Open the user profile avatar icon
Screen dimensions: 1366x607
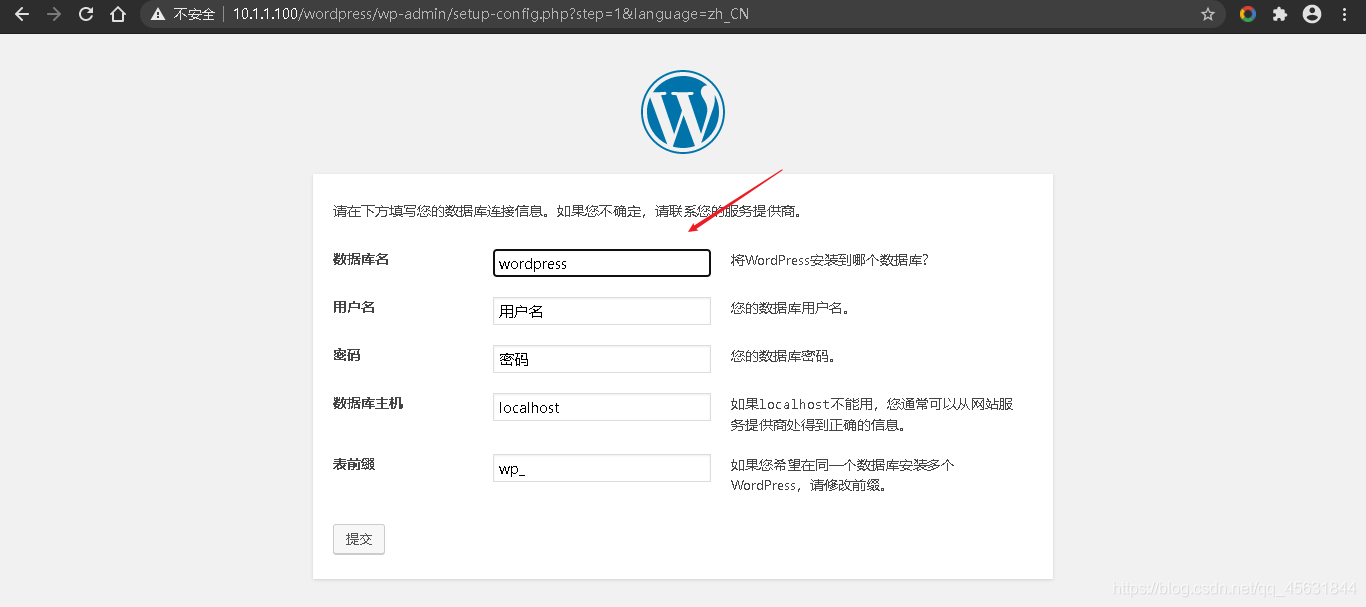click(x=1312, y=14)
